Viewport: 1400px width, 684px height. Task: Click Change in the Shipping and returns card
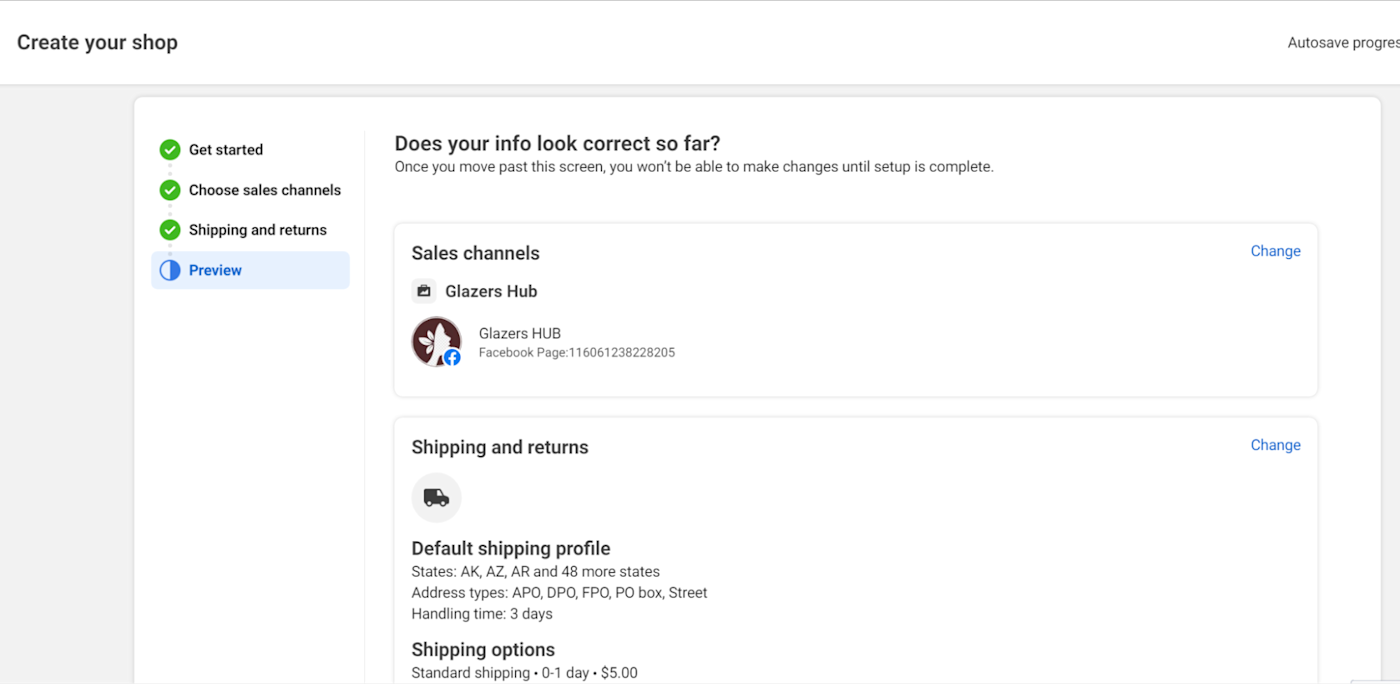click(1275, 445)
